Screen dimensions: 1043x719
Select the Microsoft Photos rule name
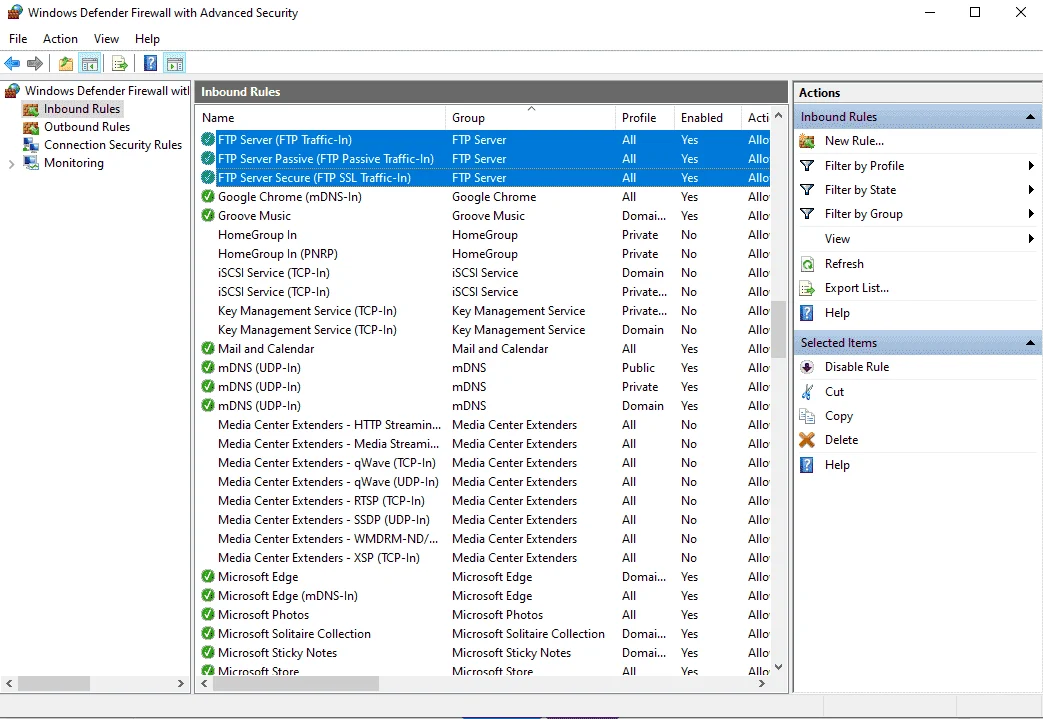263,615
